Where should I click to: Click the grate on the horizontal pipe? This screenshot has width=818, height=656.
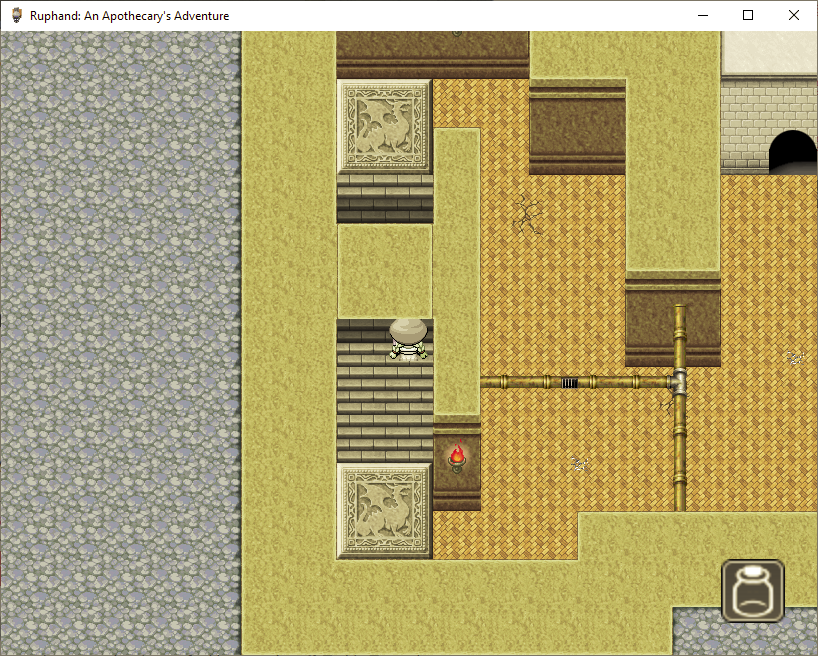[x=569, y=383]
